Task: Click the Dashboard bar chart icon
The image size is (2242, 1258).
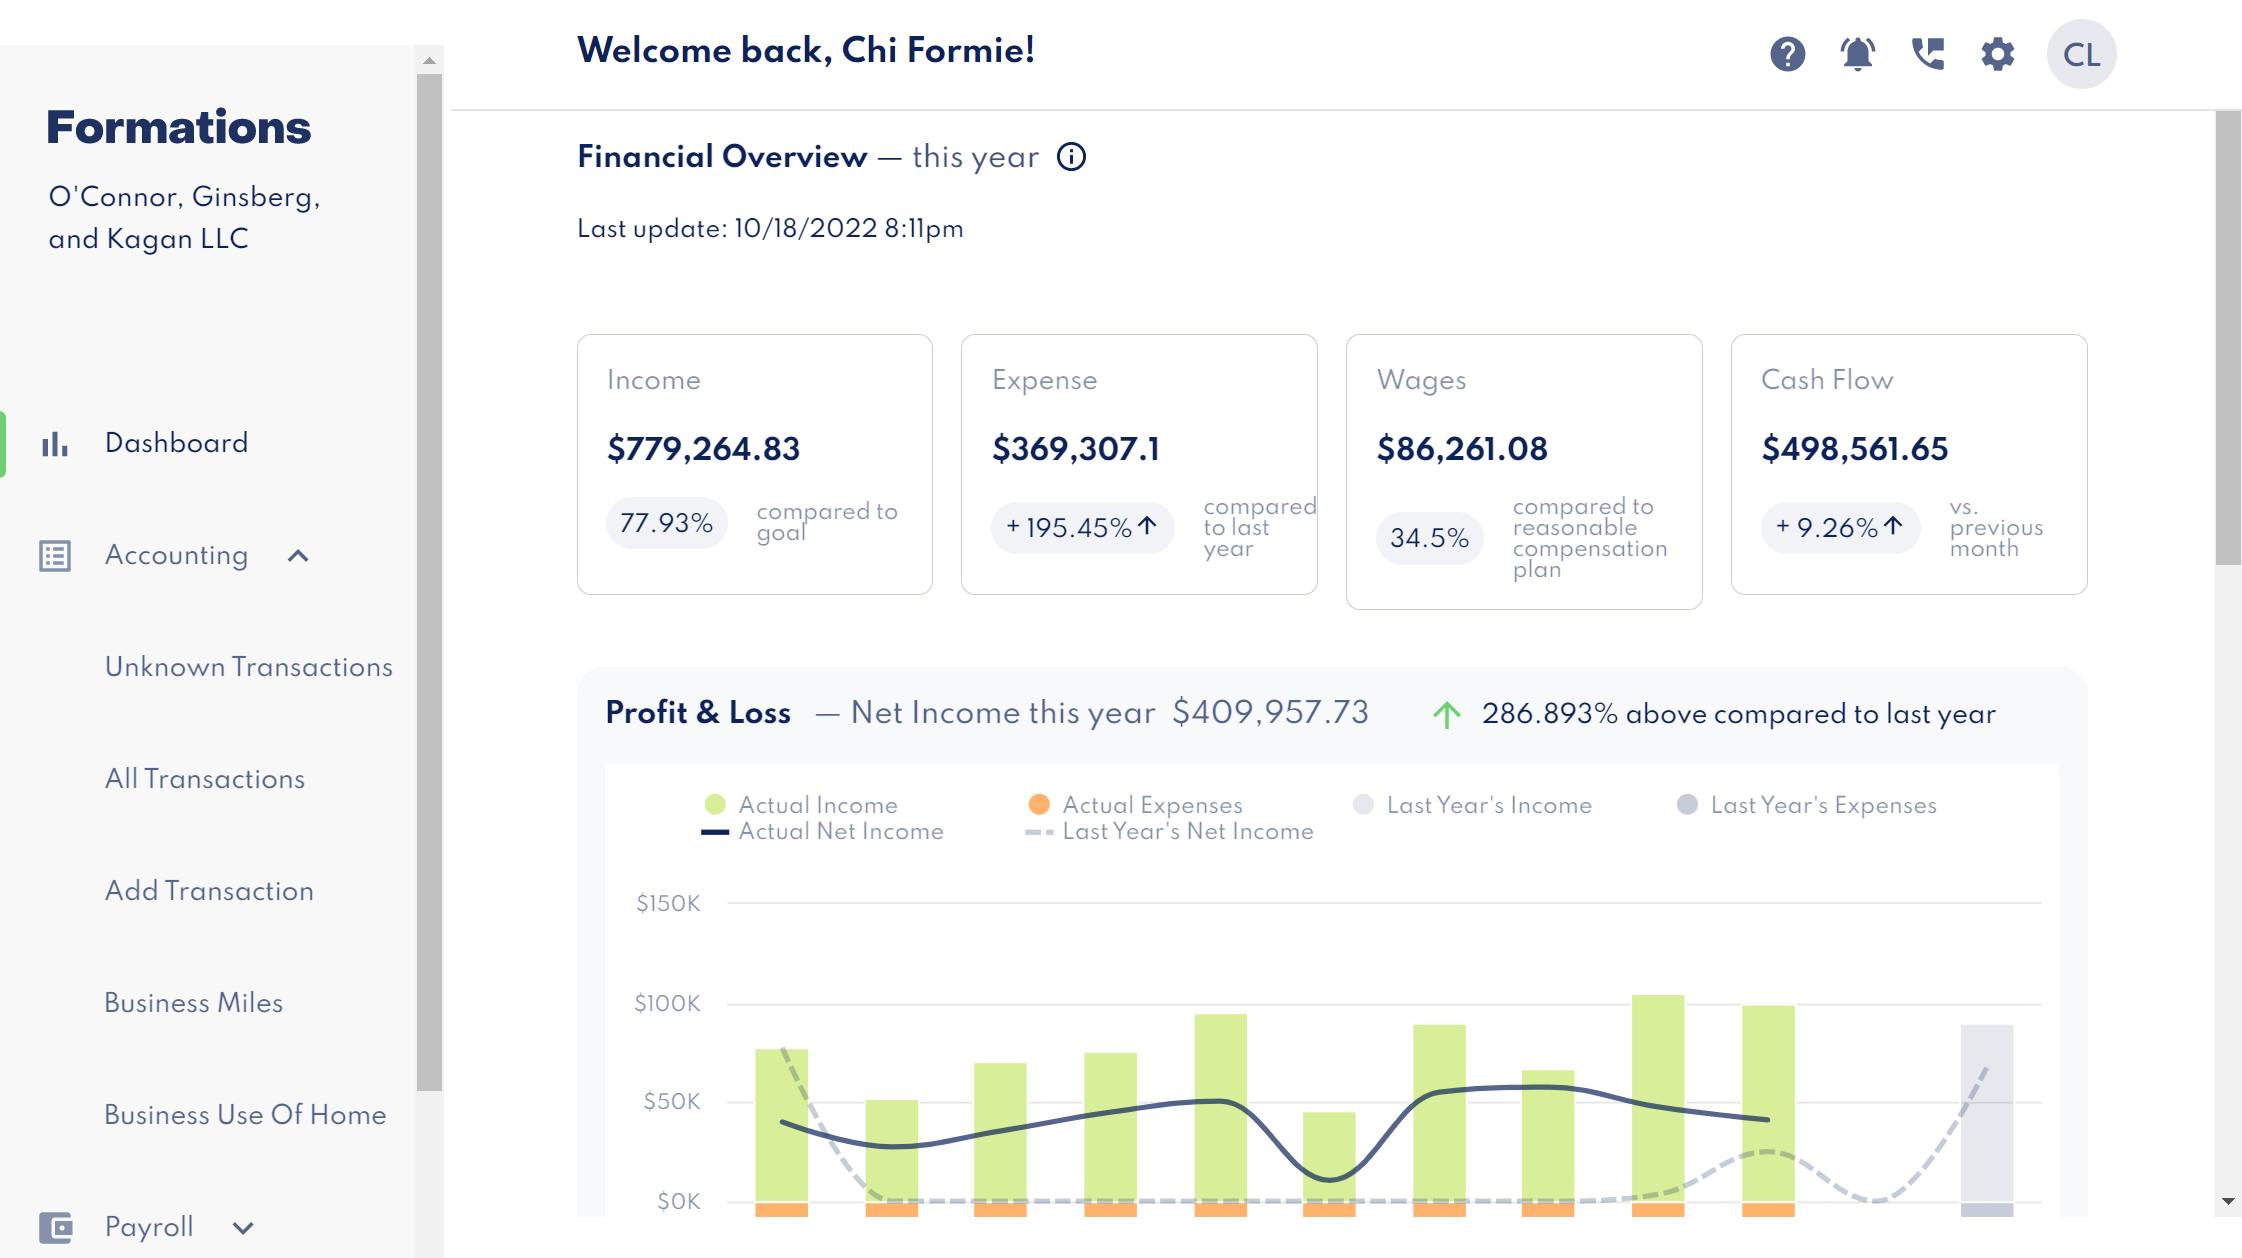Action: (x=55, y=443)
